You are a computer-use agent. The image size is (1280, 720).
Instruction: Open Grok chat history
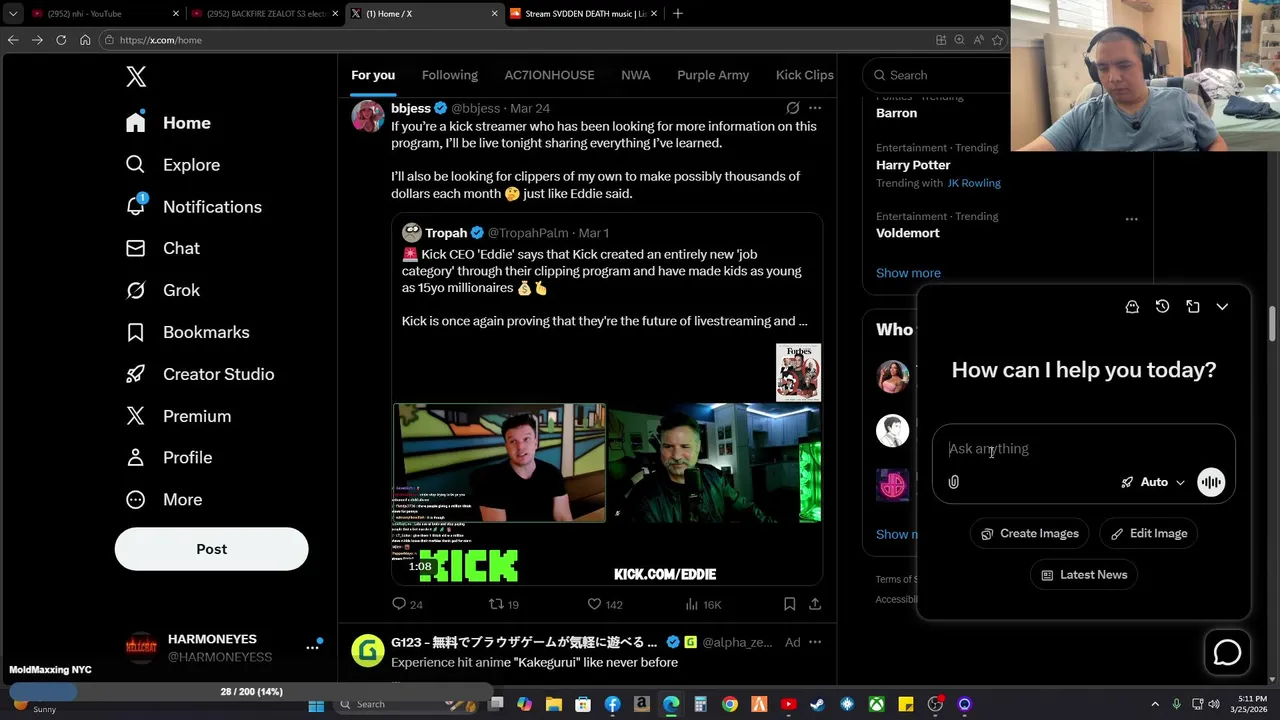click(x=1162, y=307)
